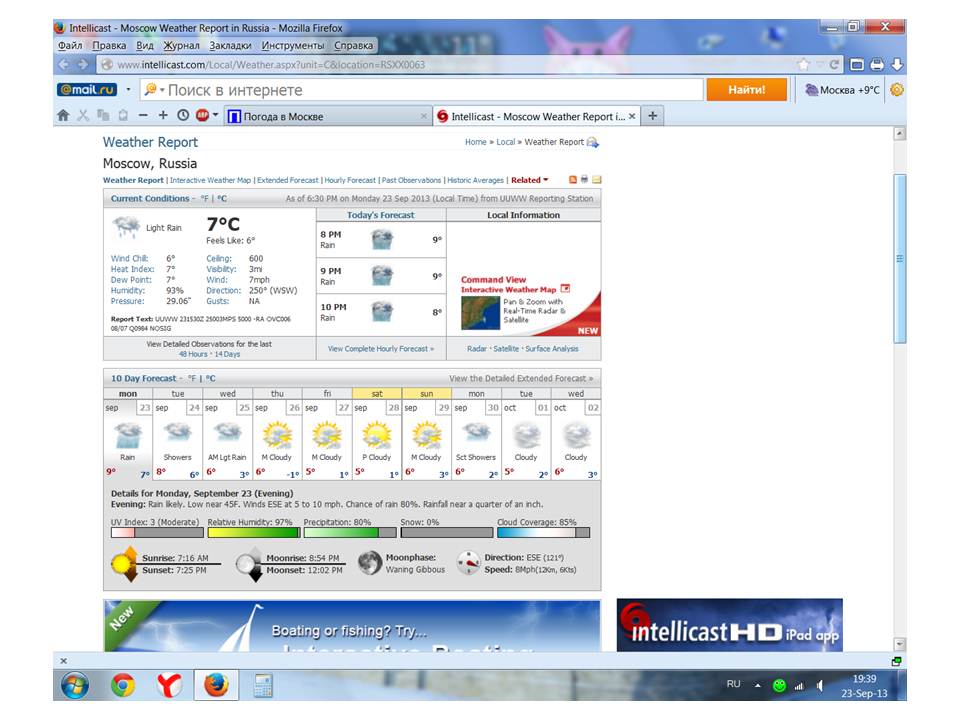The height and width of the screenshot is (720, 960).
Task: Open the dropdown arrow next to mail.ru logo
Action: pos(129,90)
